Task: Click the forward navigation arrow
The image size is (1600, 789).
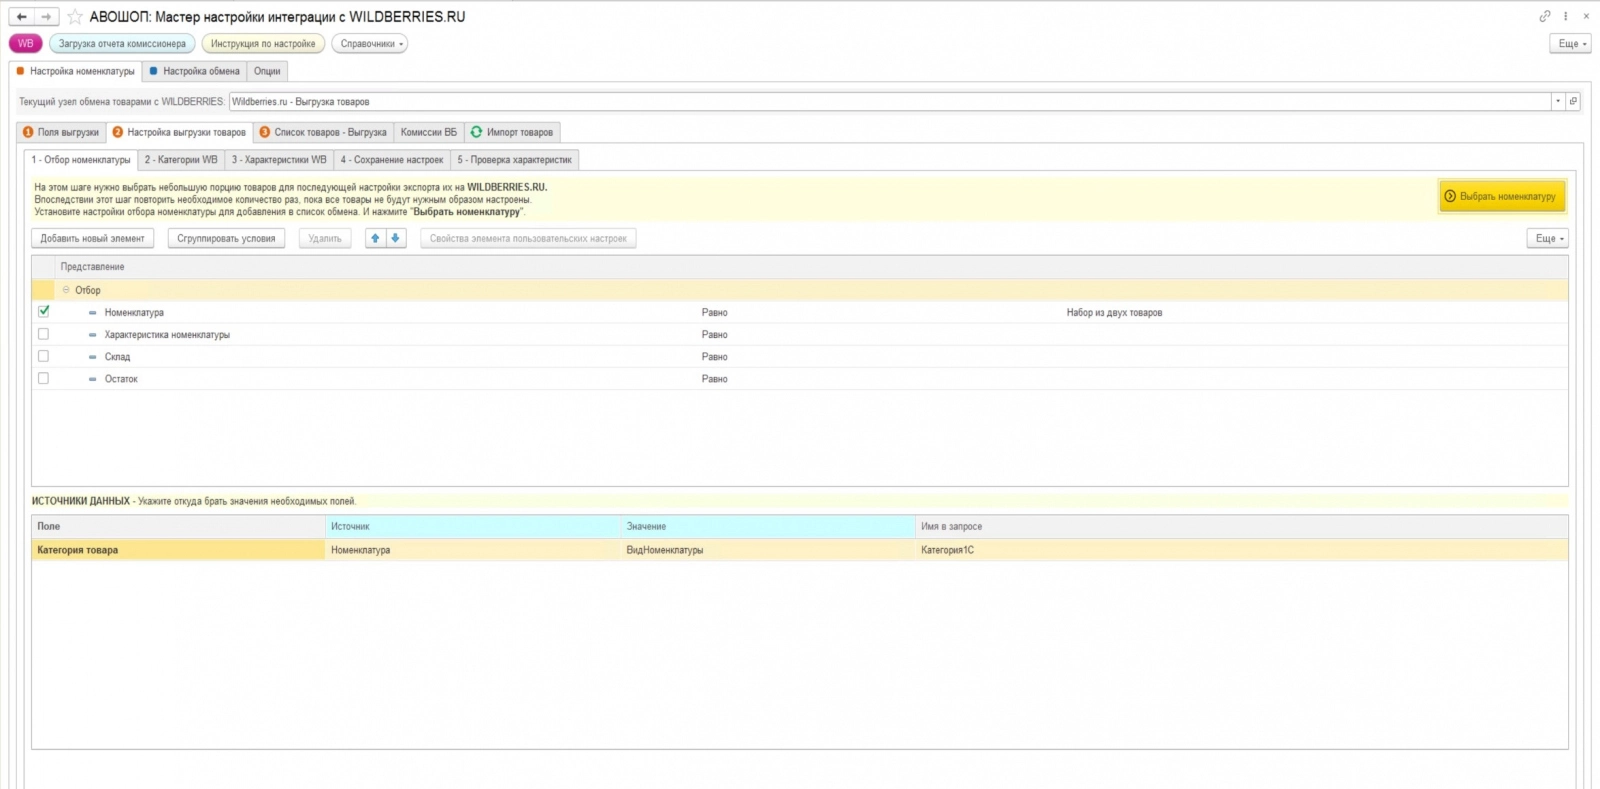Action: [x=46, y=17]
